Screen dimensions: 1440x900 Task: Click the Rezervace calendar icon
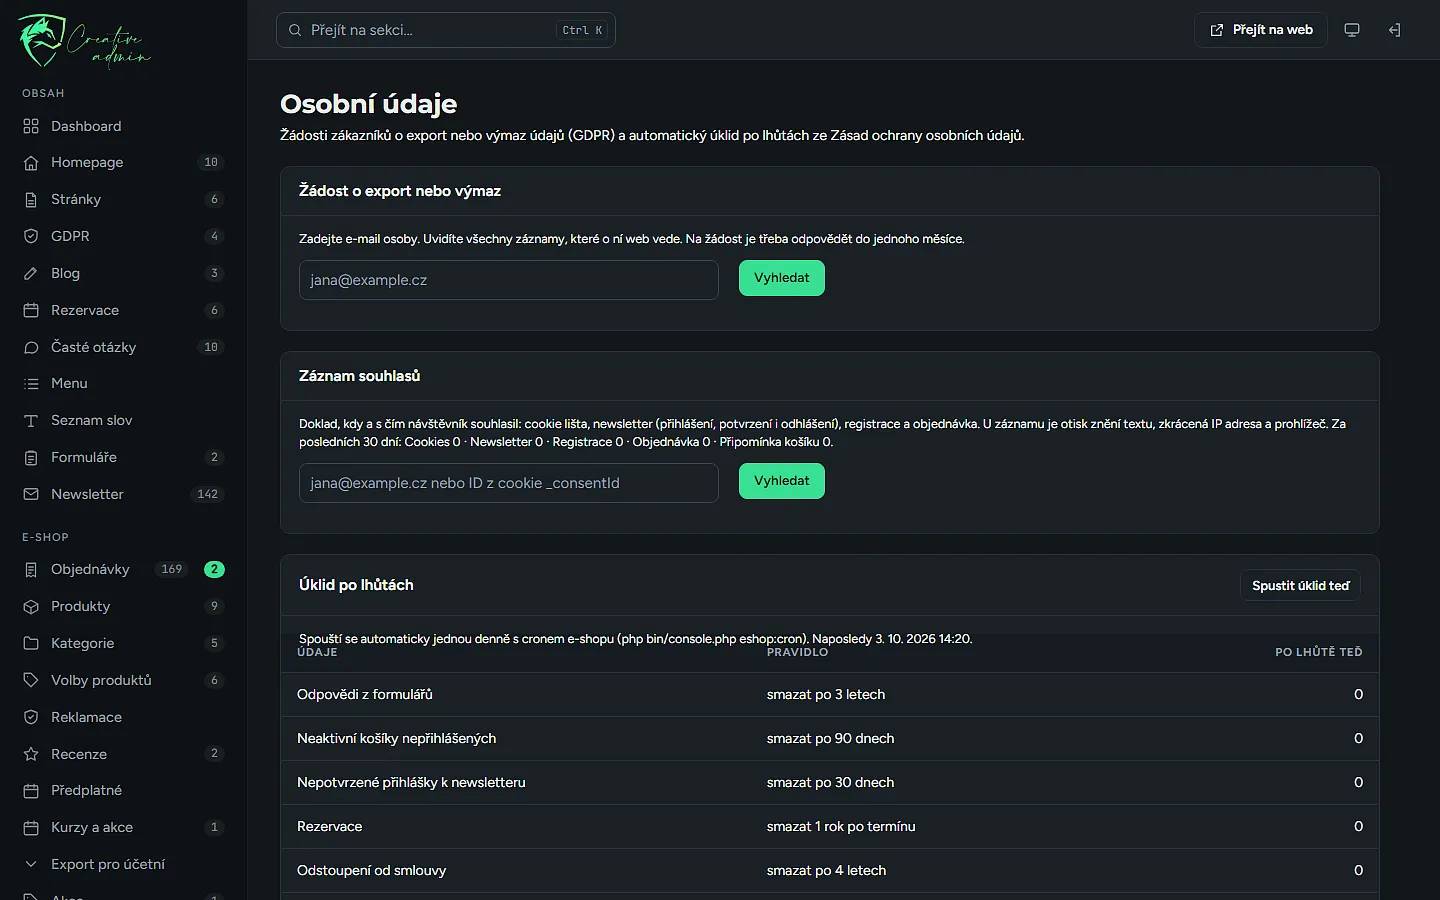tap(31, 311)
